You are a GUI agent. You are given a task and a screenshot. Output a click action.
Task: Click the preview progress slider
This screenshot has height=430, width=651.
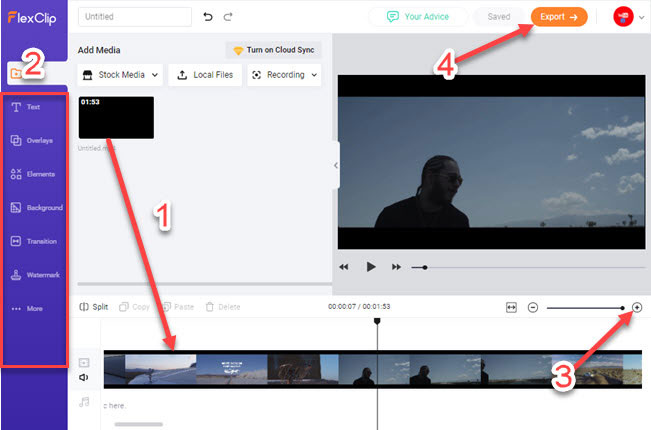click(x=528, y=267)
